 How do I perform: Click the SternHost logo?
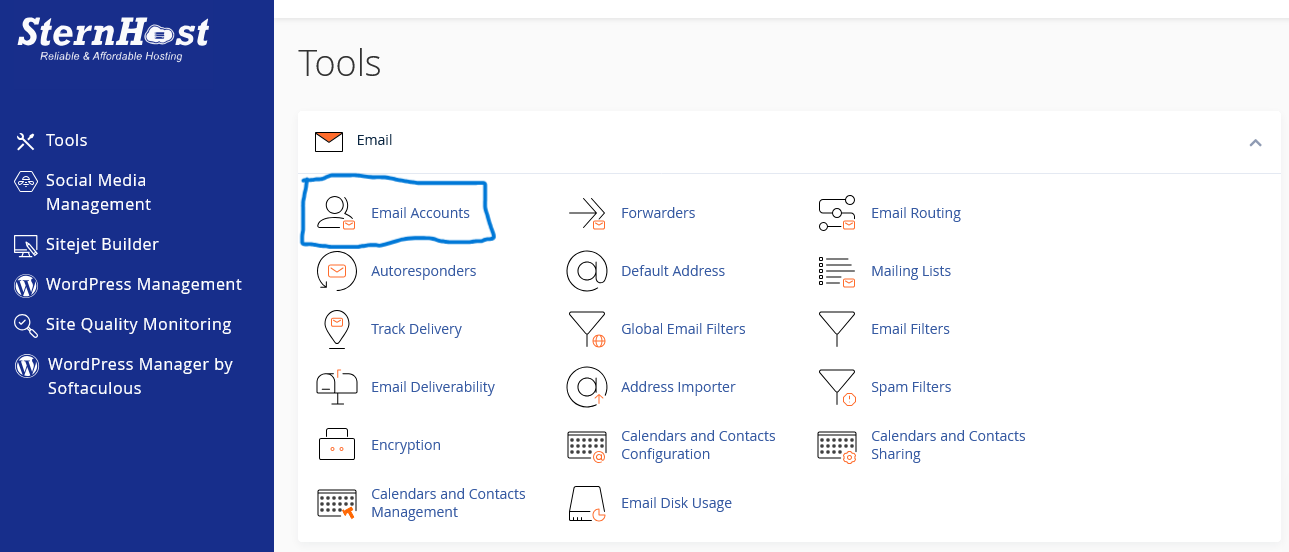click(113, 38)
